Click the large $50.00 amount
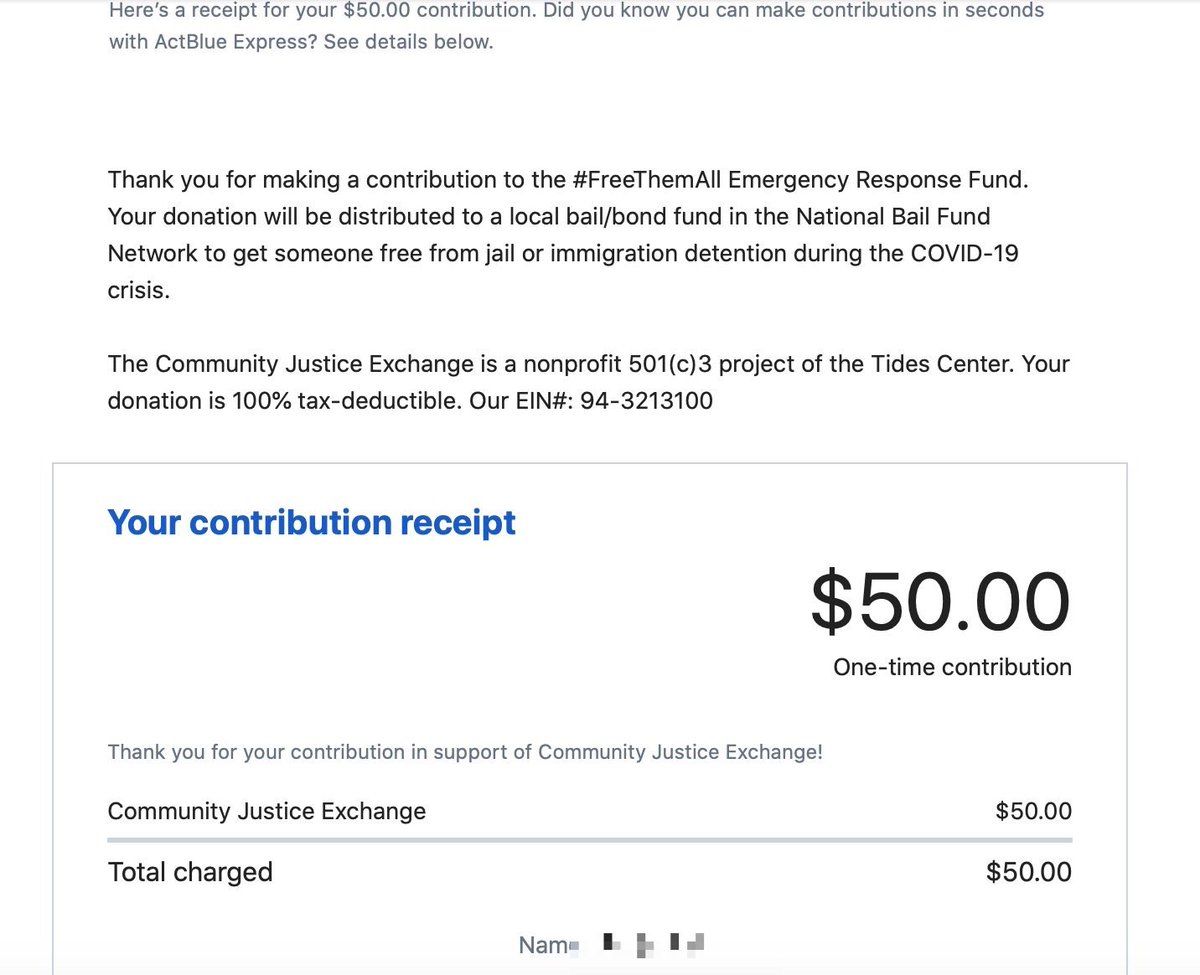Image resolution: width=1200 pixels, height=975 pixels. 939,601
